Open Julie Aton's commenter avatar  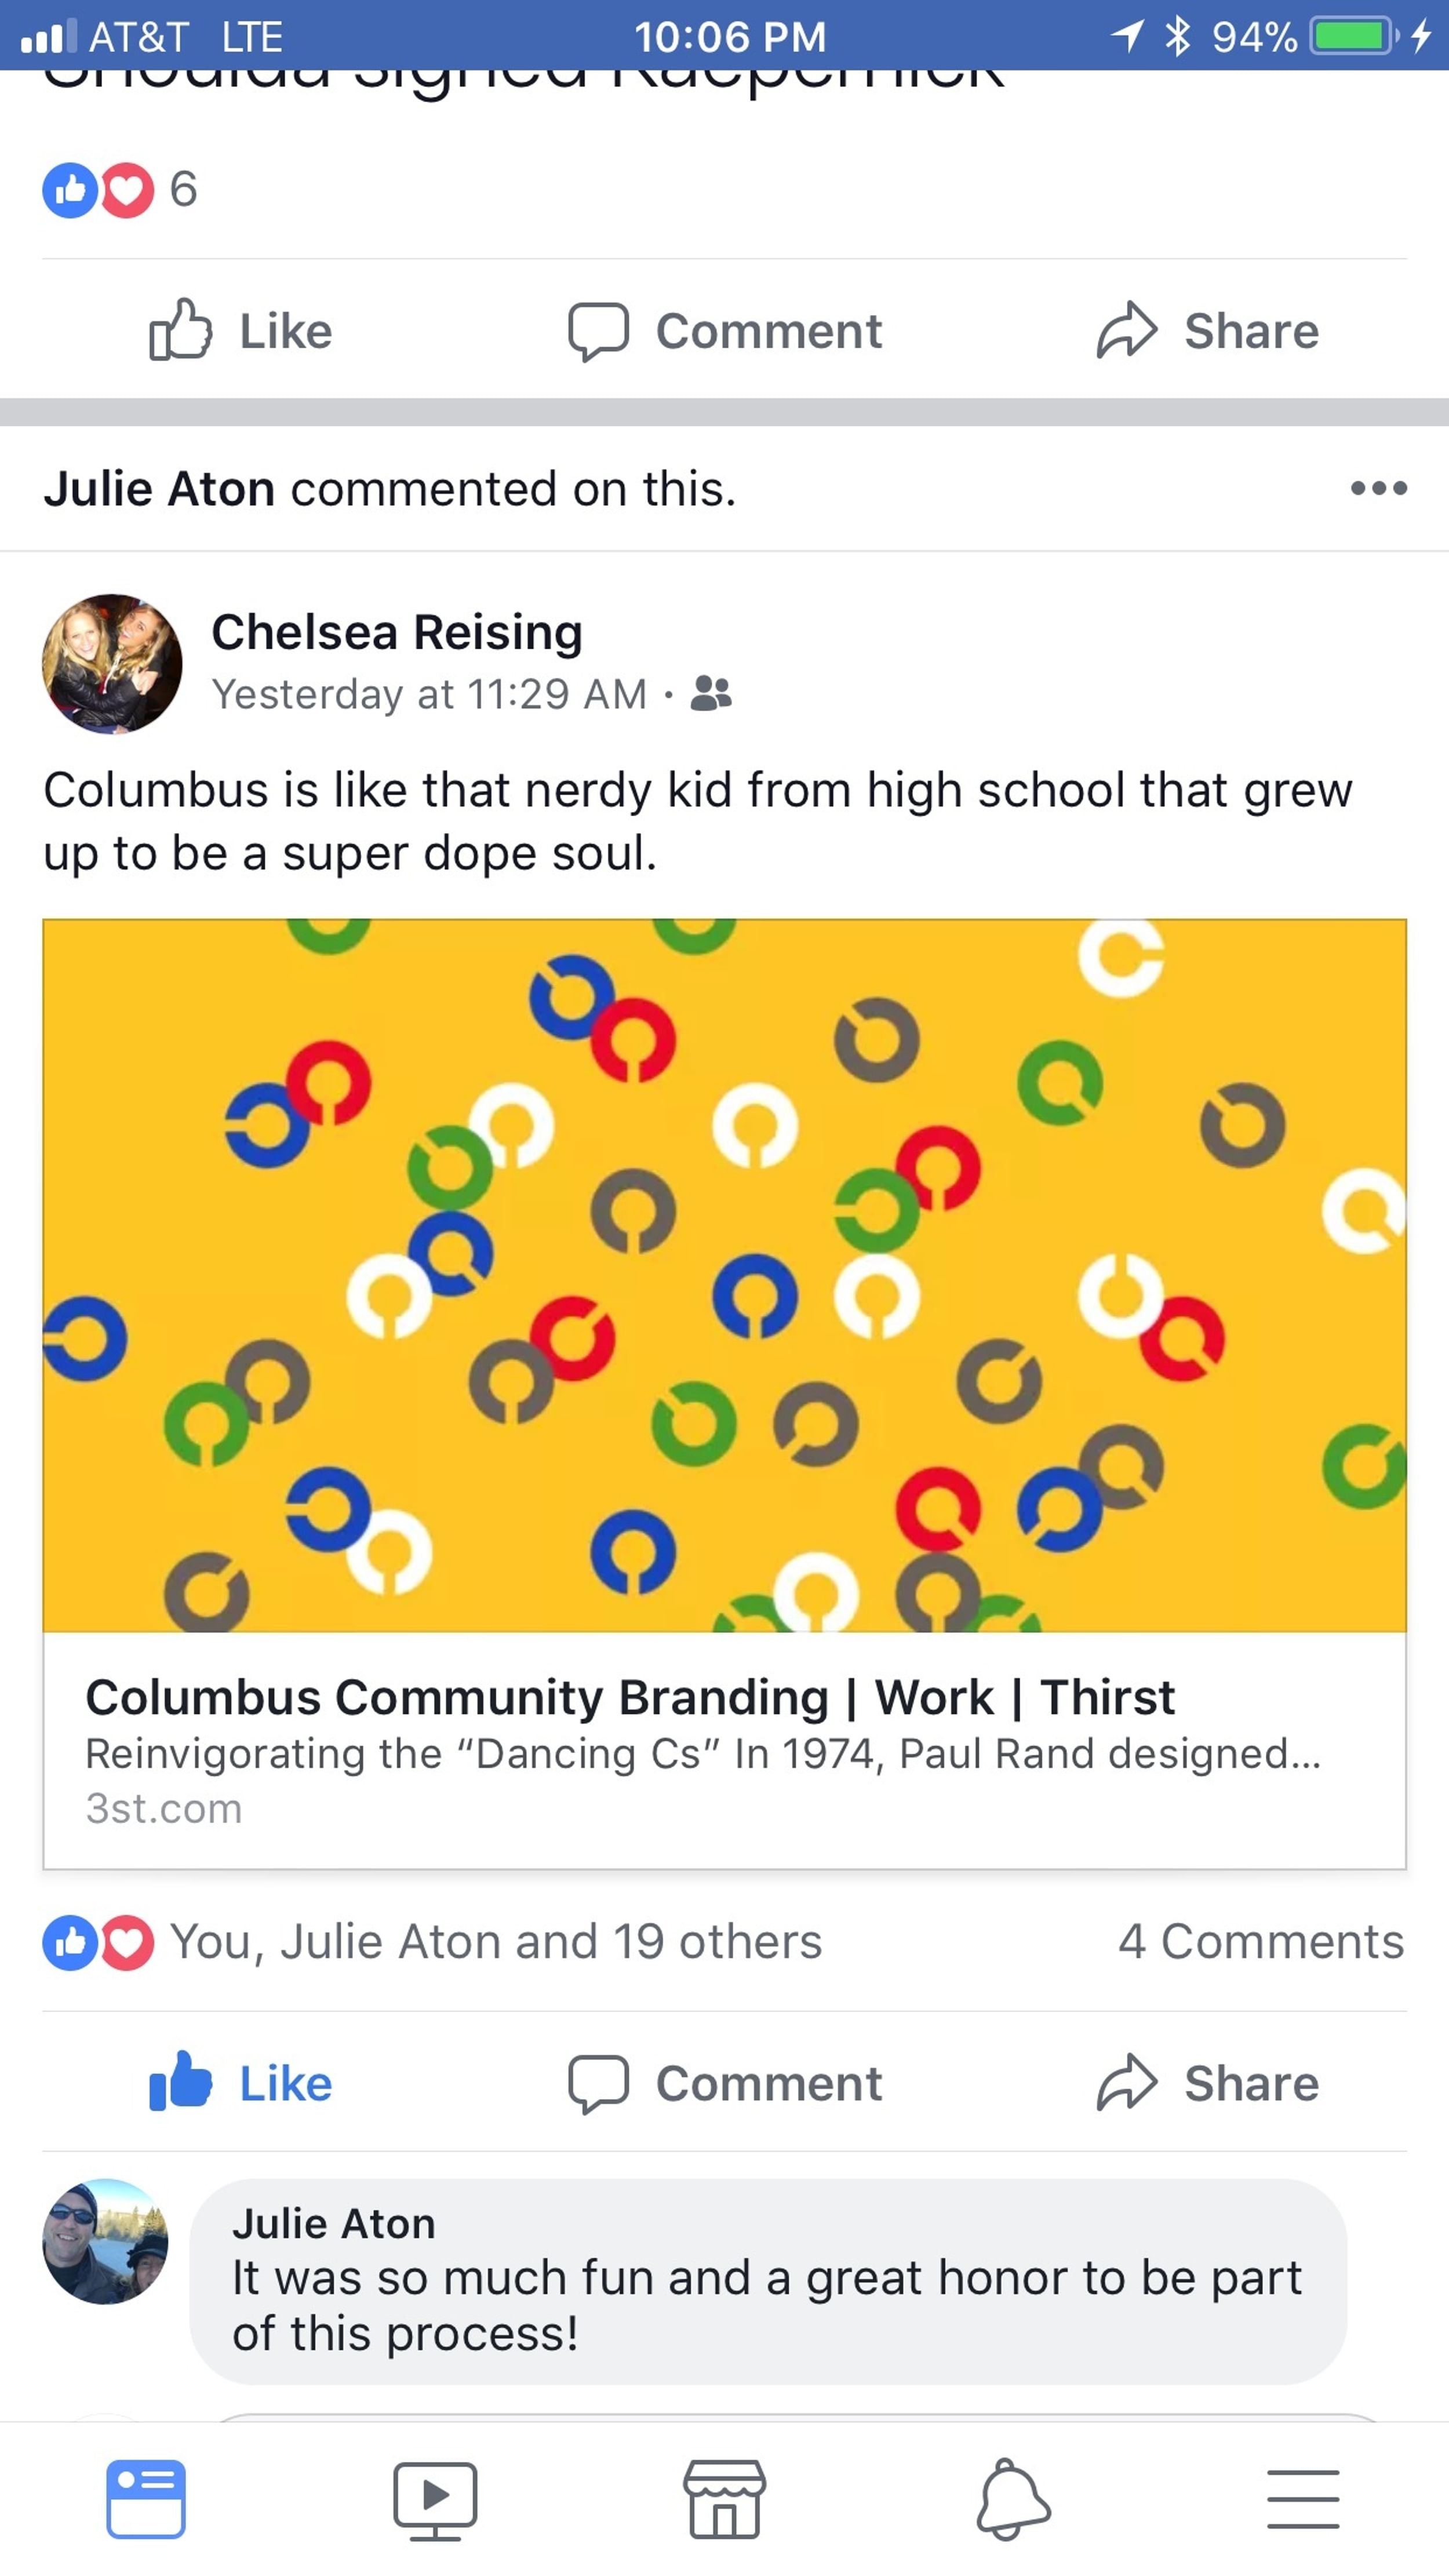click(105, 2241)
